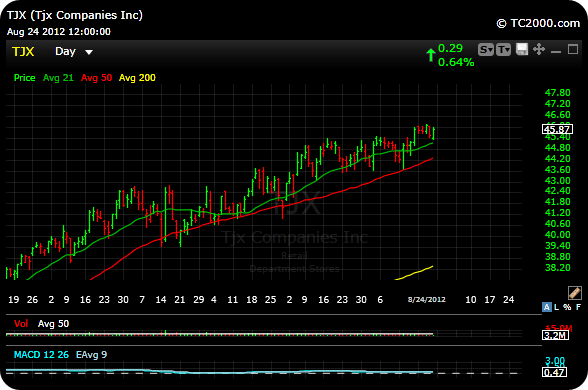Click the 3.2M volume value box
588x390 pixels.
pos(555,335)
